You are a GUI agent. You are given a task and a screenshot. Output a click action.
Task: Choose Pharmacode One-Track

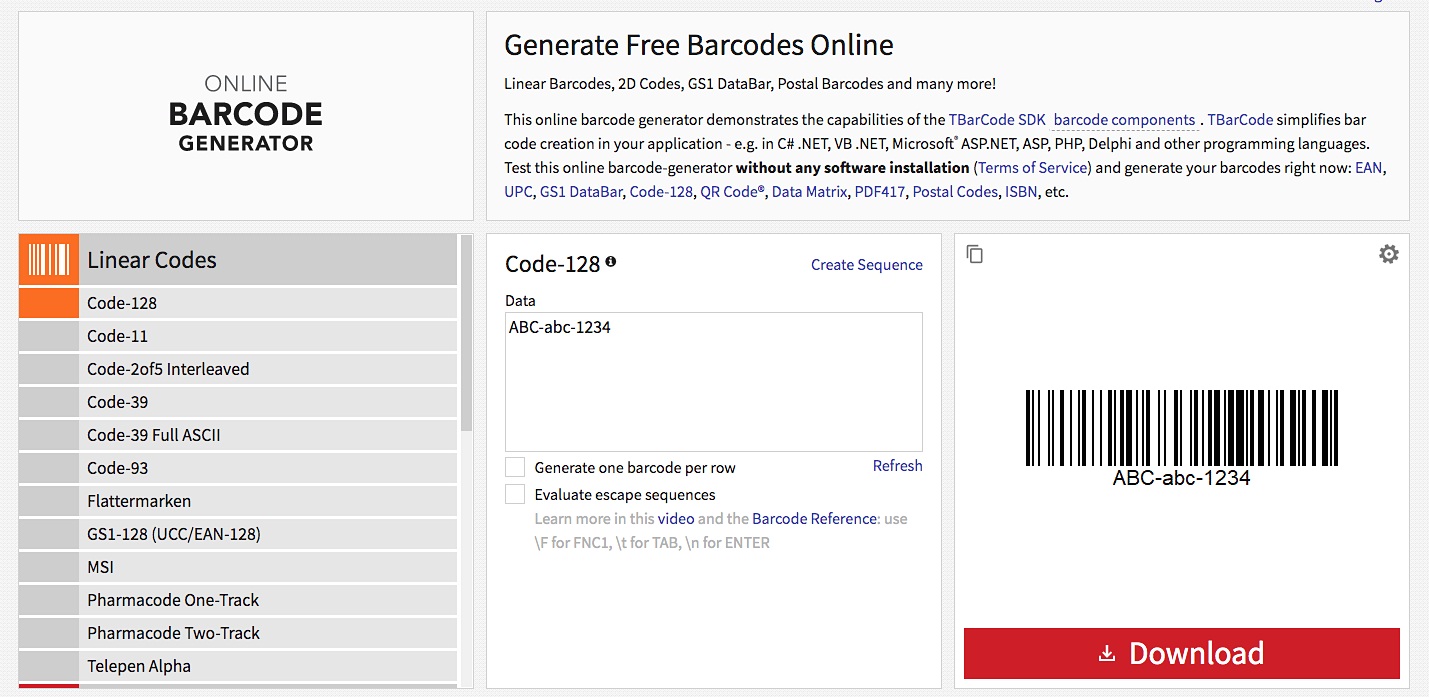pyautogui.click(x=238, y=600)
